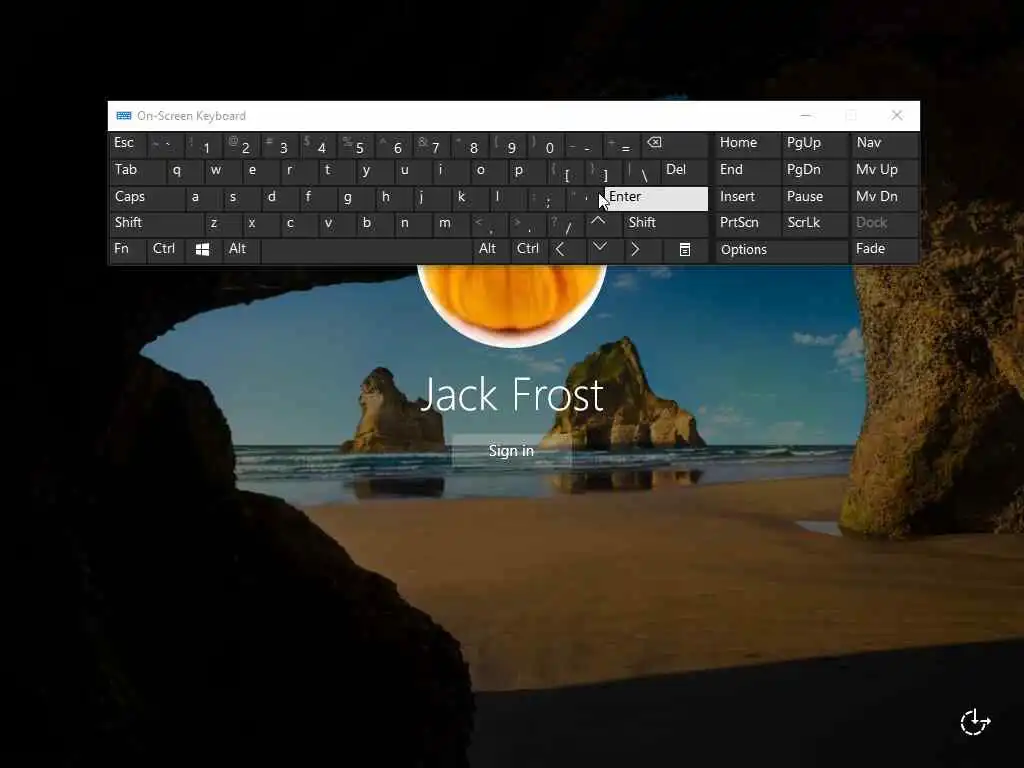Click the letter q key

coord(184,171)
